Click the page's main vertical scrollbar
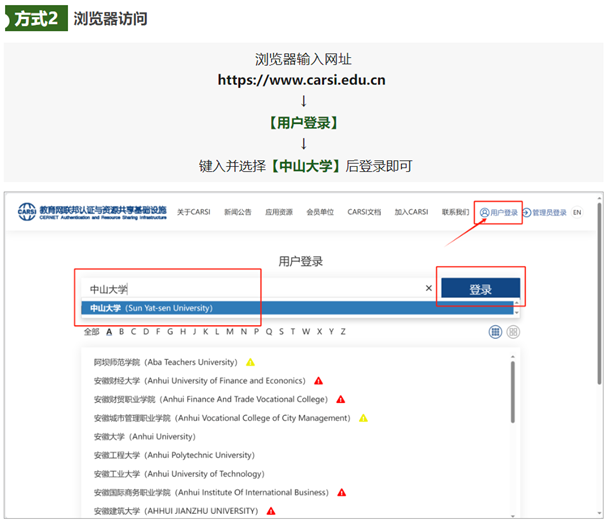The image size is (608, 529). 599,294
